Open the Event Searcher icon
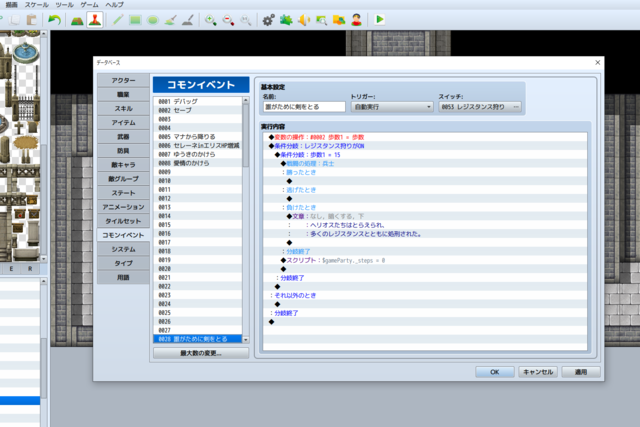This screenshot has height=427, width=640. [321, 20]
